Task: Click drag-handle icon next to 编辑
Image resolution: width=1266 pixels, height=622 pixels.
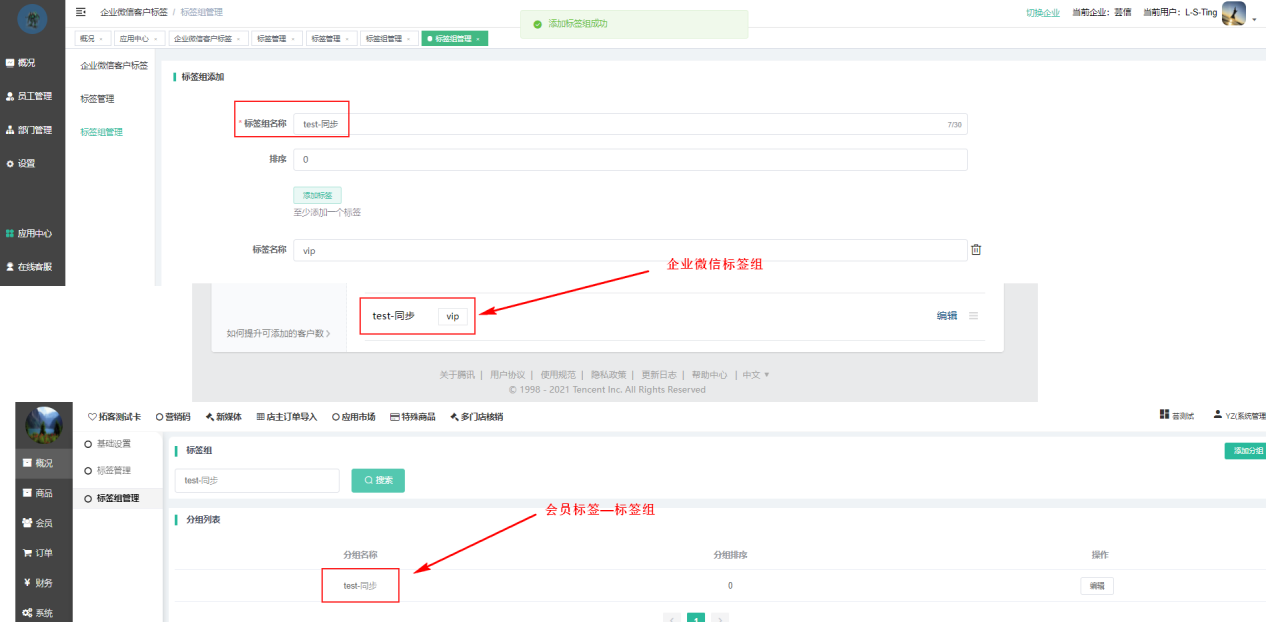Action: coord(973,316)
